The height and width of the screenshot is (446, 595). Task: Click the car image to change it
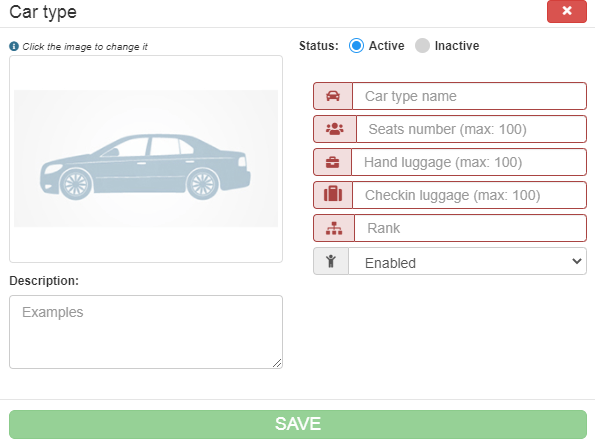tap(146, 159)
